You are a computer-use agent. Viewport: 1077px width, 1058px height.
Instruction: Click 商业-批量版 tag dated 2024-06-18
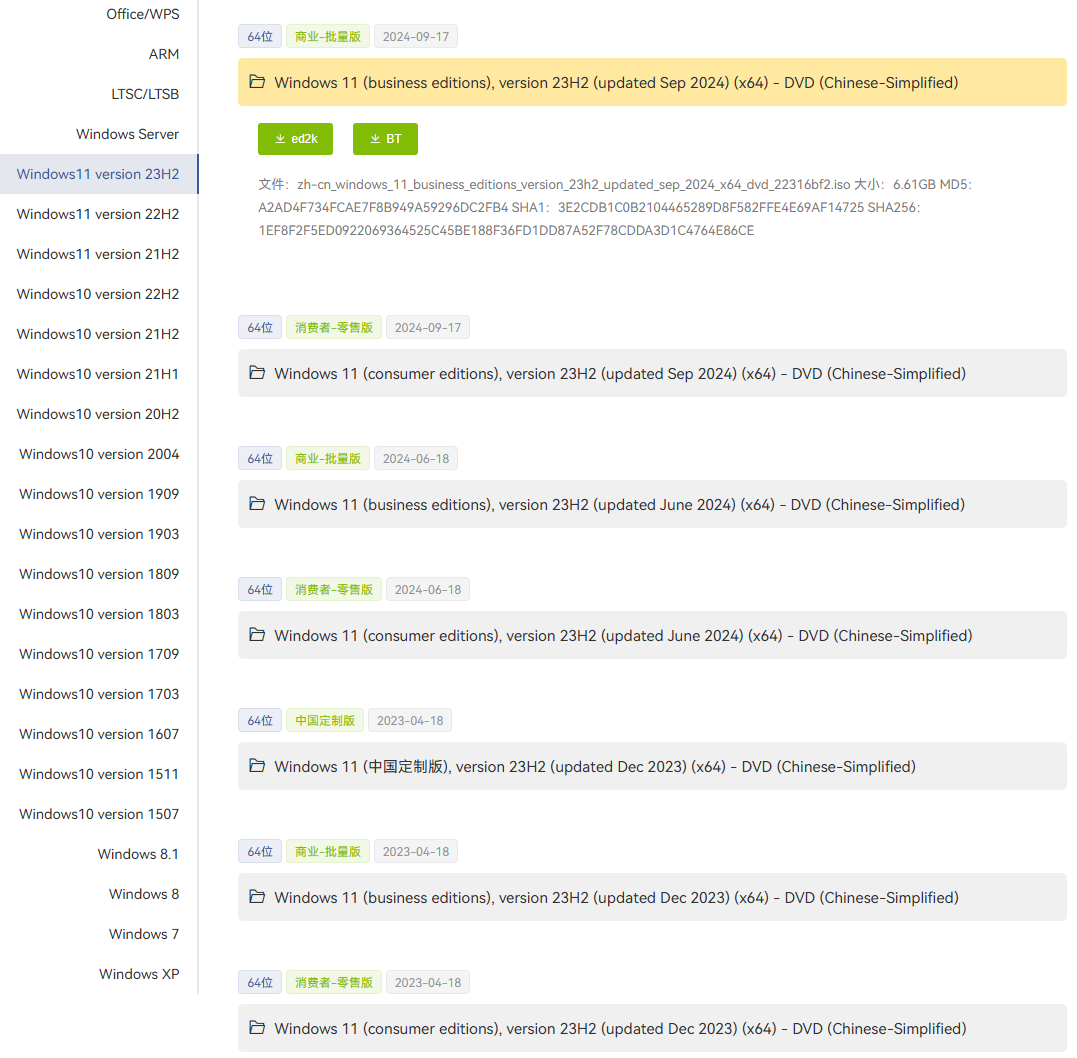point(328,458)
